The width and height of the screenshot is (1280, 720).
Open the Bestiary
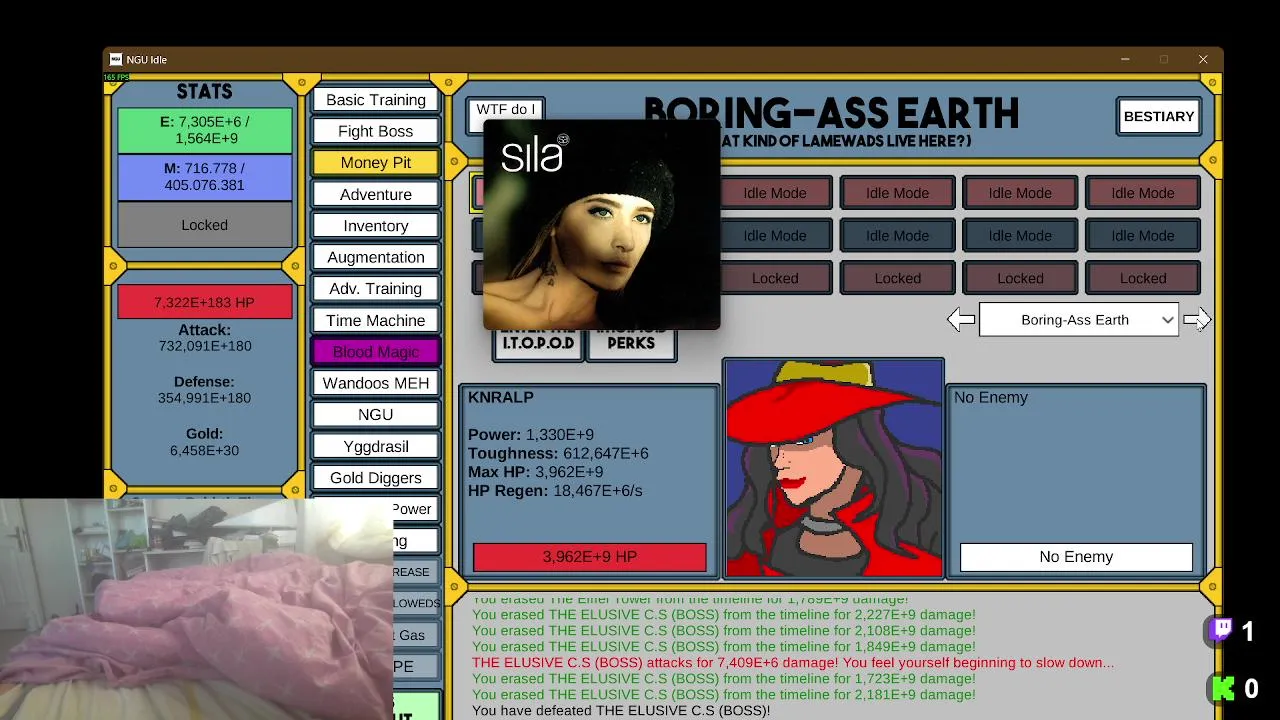tap(1159, 116)
